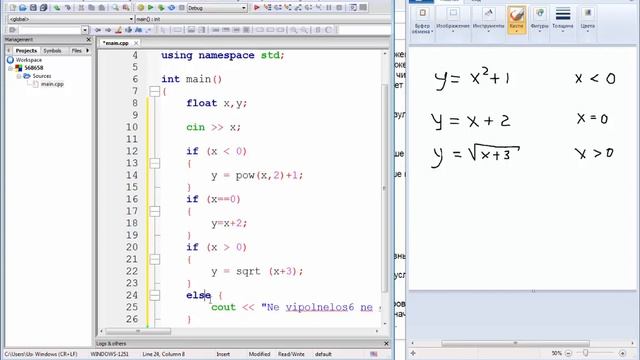Image resolution: width=640 pixels, height=360 pixels.
Task: Click the Zoom in icon in editor toolbar
Action: click(293, 30)
